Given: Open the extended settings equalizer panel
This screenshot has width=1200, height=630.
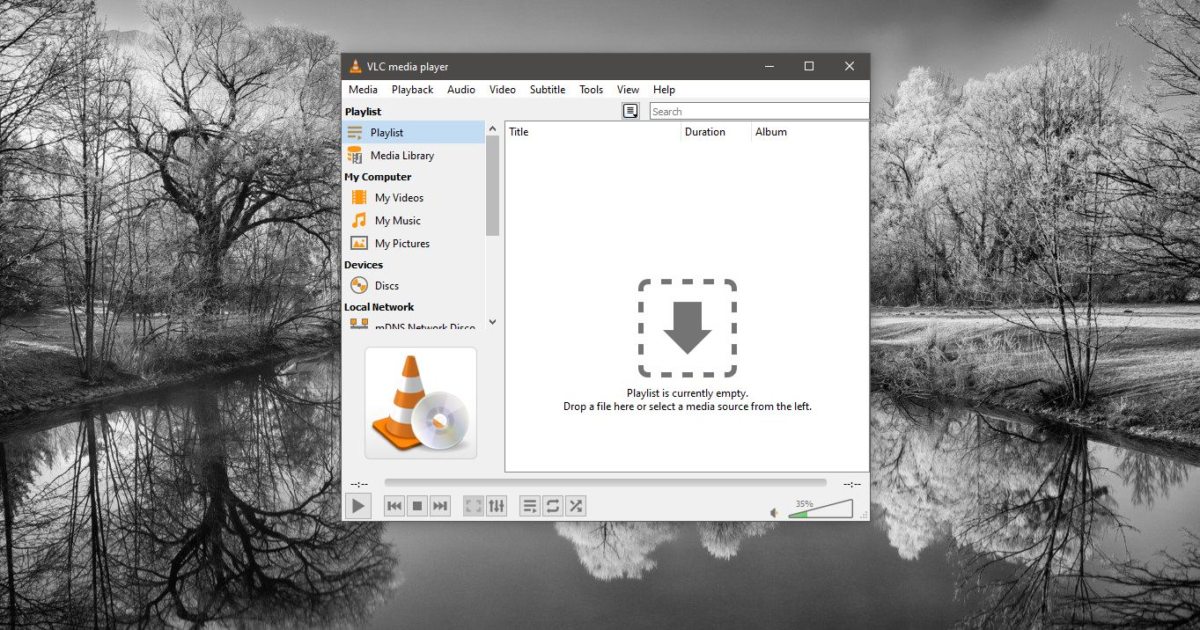Looking at the screenshot, I should (496, 506).
